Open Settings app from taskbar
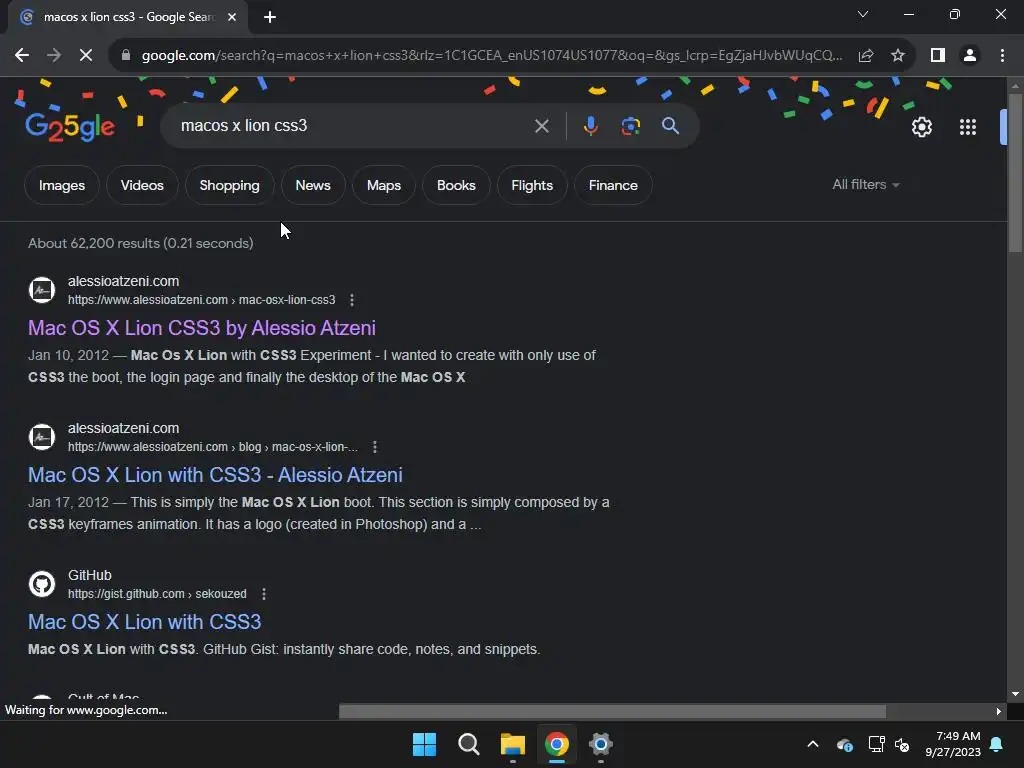 point(601,744)
